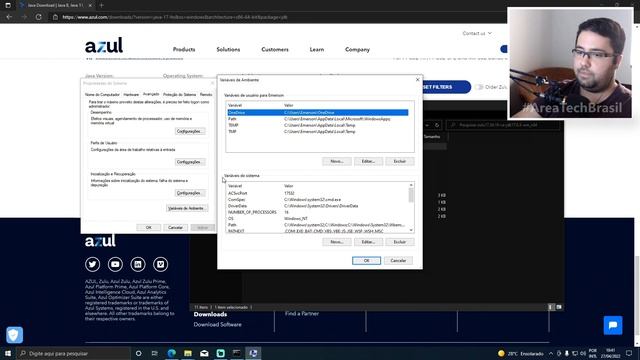Open the Learn menu
640x360 pixels.
(317, 49)
